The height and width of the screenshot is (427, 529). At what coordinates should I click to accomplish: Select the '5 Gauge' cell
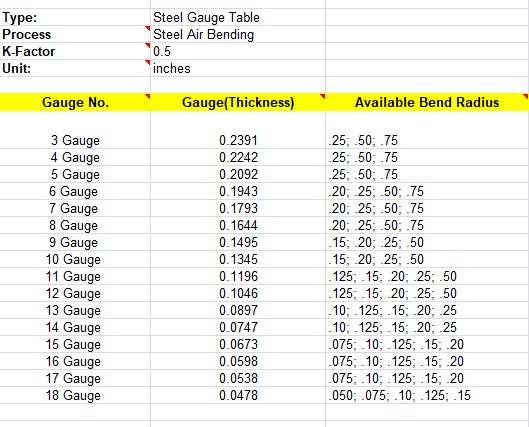pos(75,174)
